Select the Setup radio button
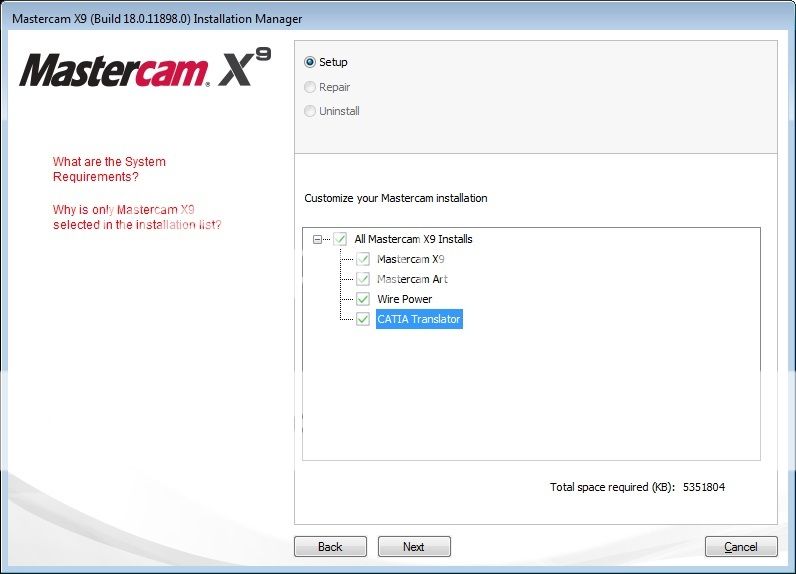The height and width of the screenshot is (574, 796). pos(310,62)
